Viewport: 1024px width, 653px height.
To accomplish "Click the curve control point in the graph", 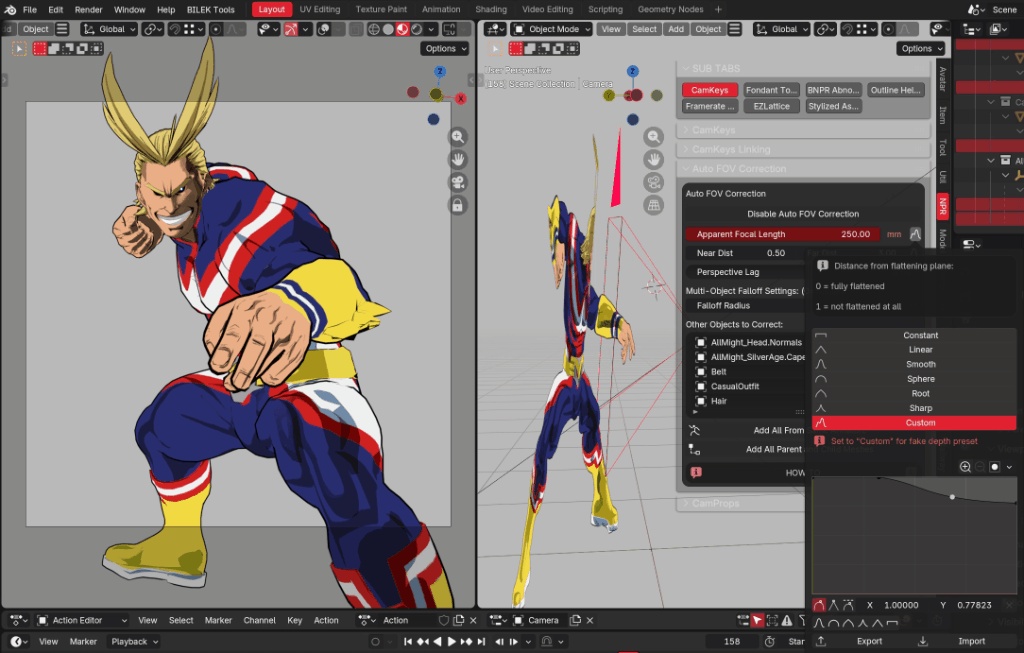I will (952, 497).
